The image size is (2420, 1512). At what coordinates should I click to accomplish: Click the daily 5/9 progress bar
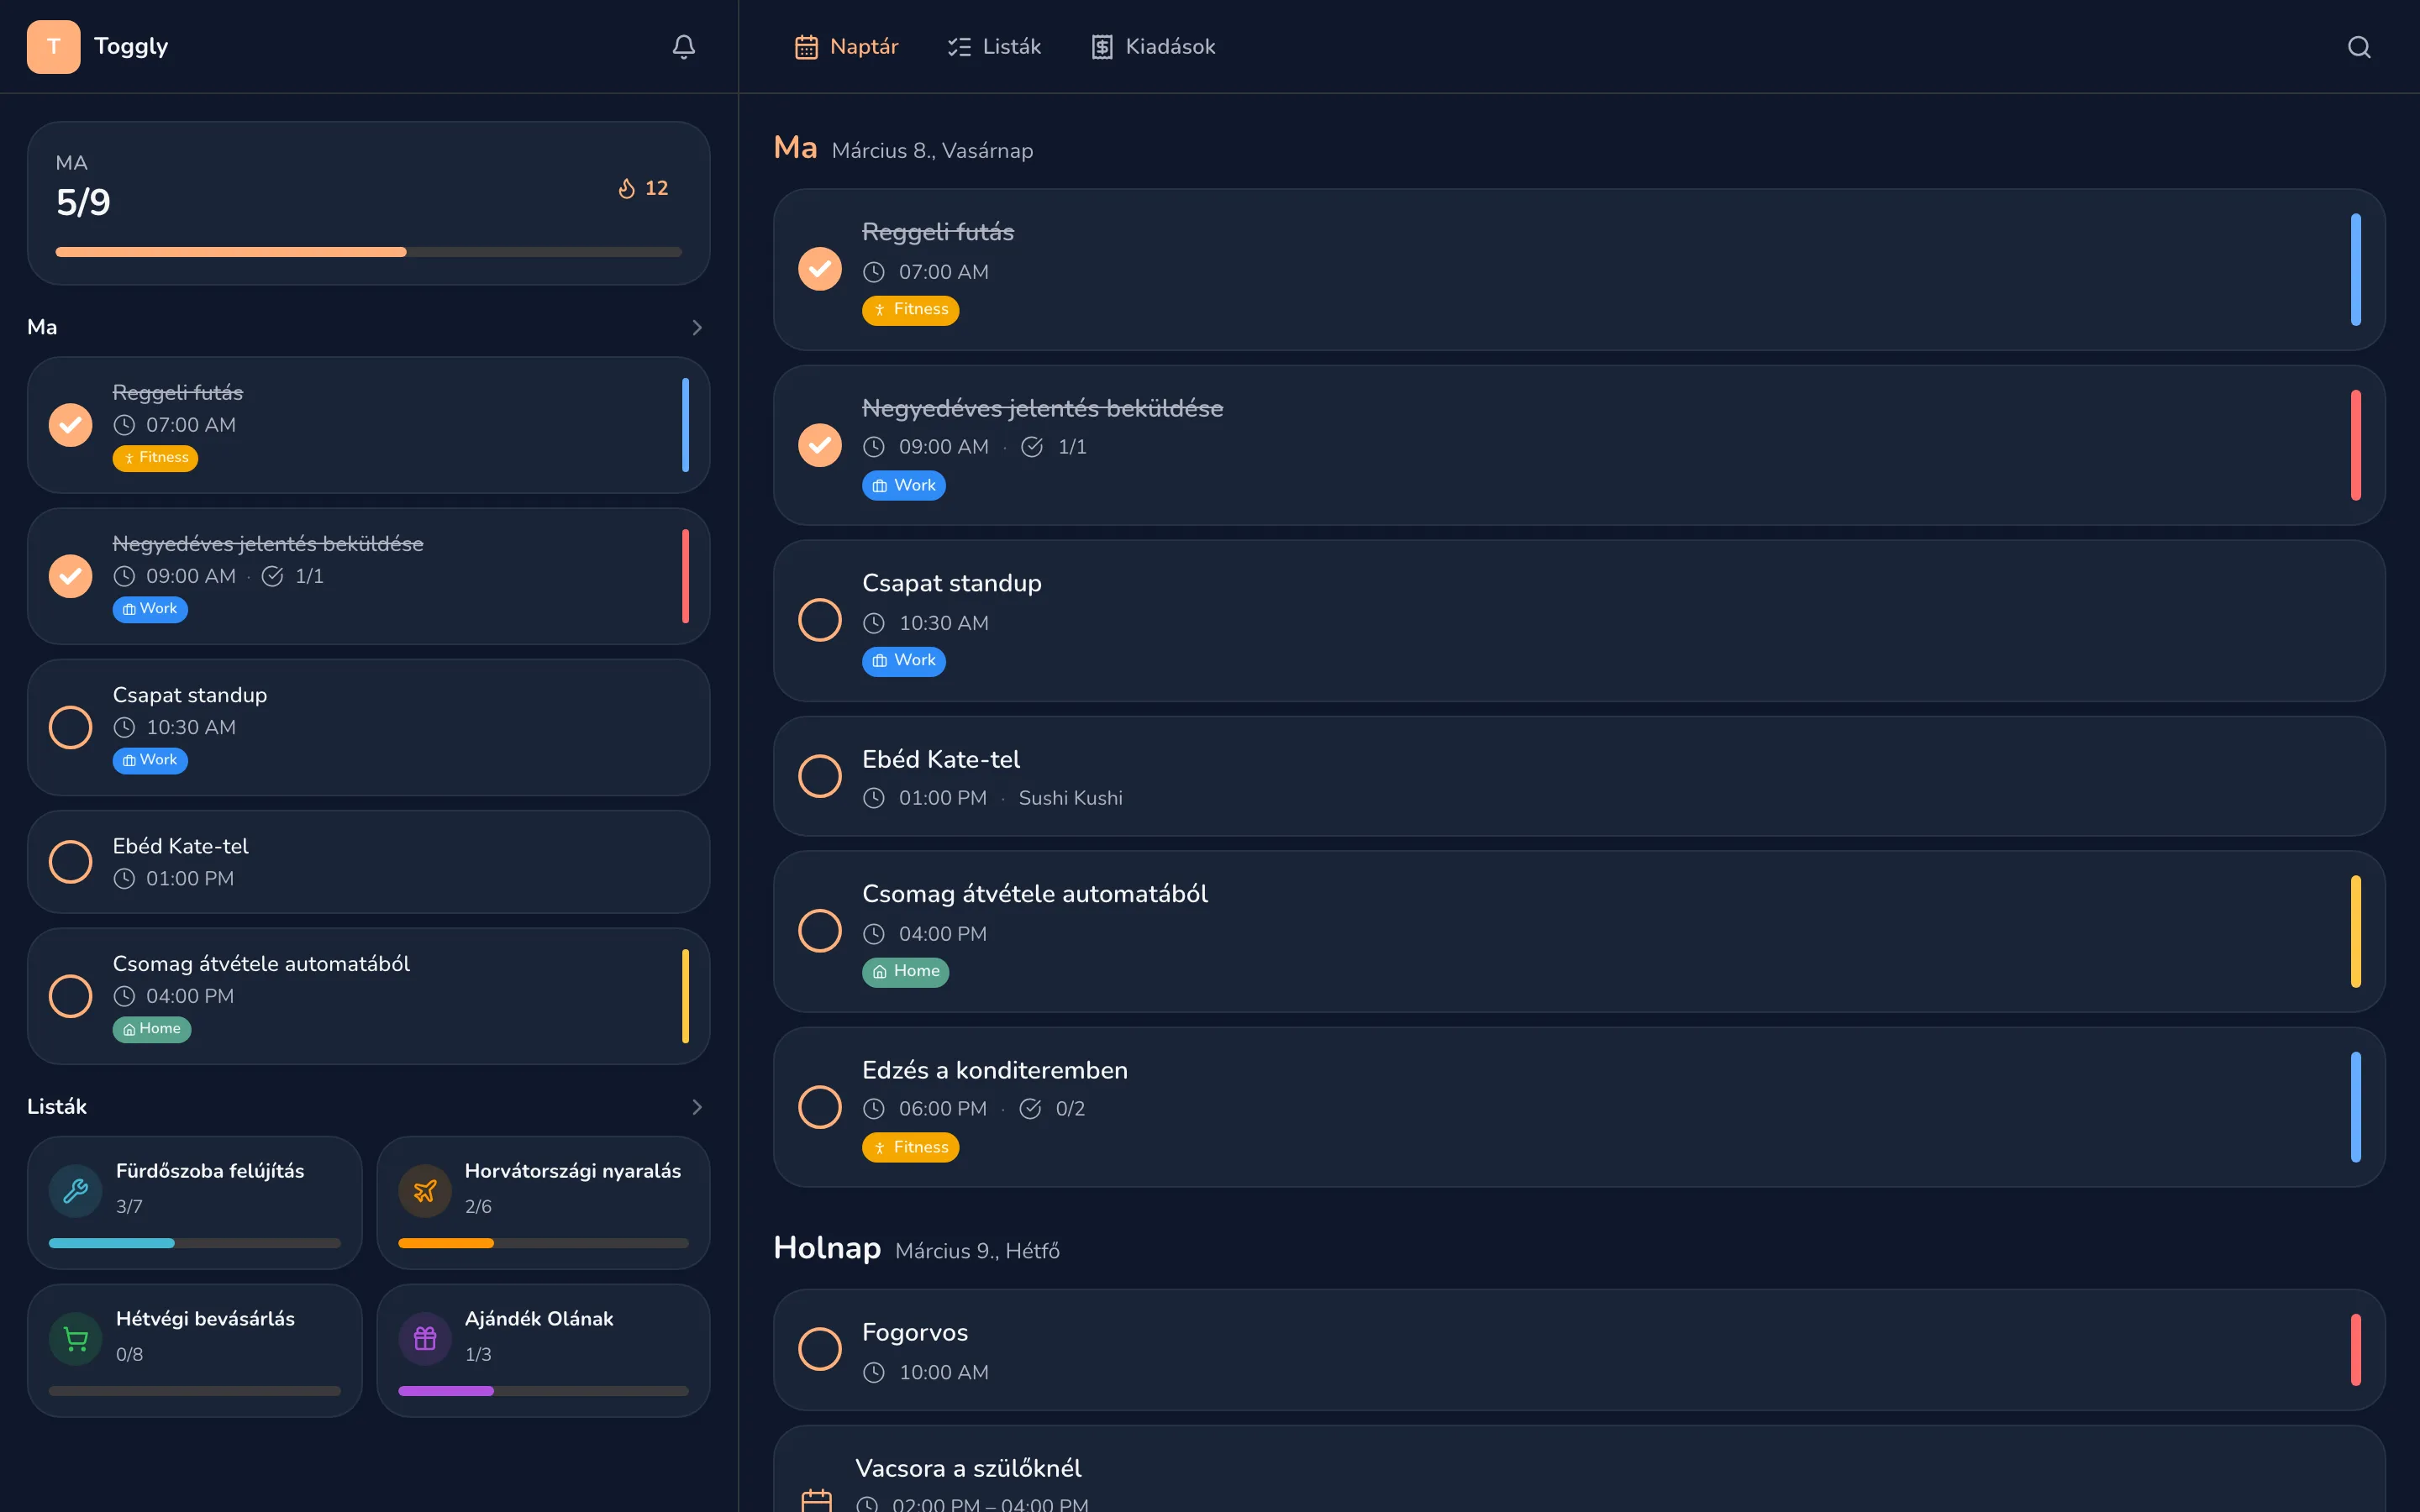tap(369, 252)
